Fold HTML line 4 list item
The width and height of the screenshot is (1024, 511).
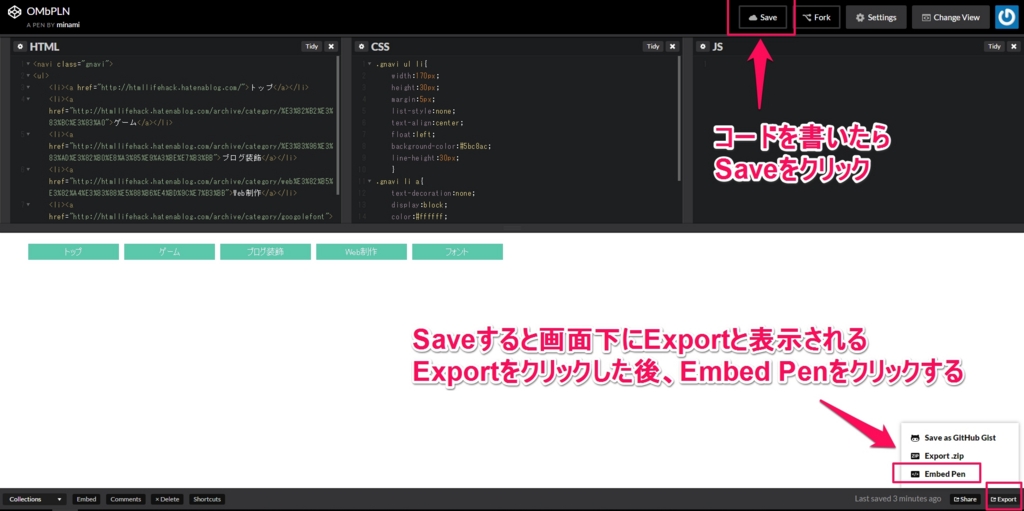tap(28, 99)
